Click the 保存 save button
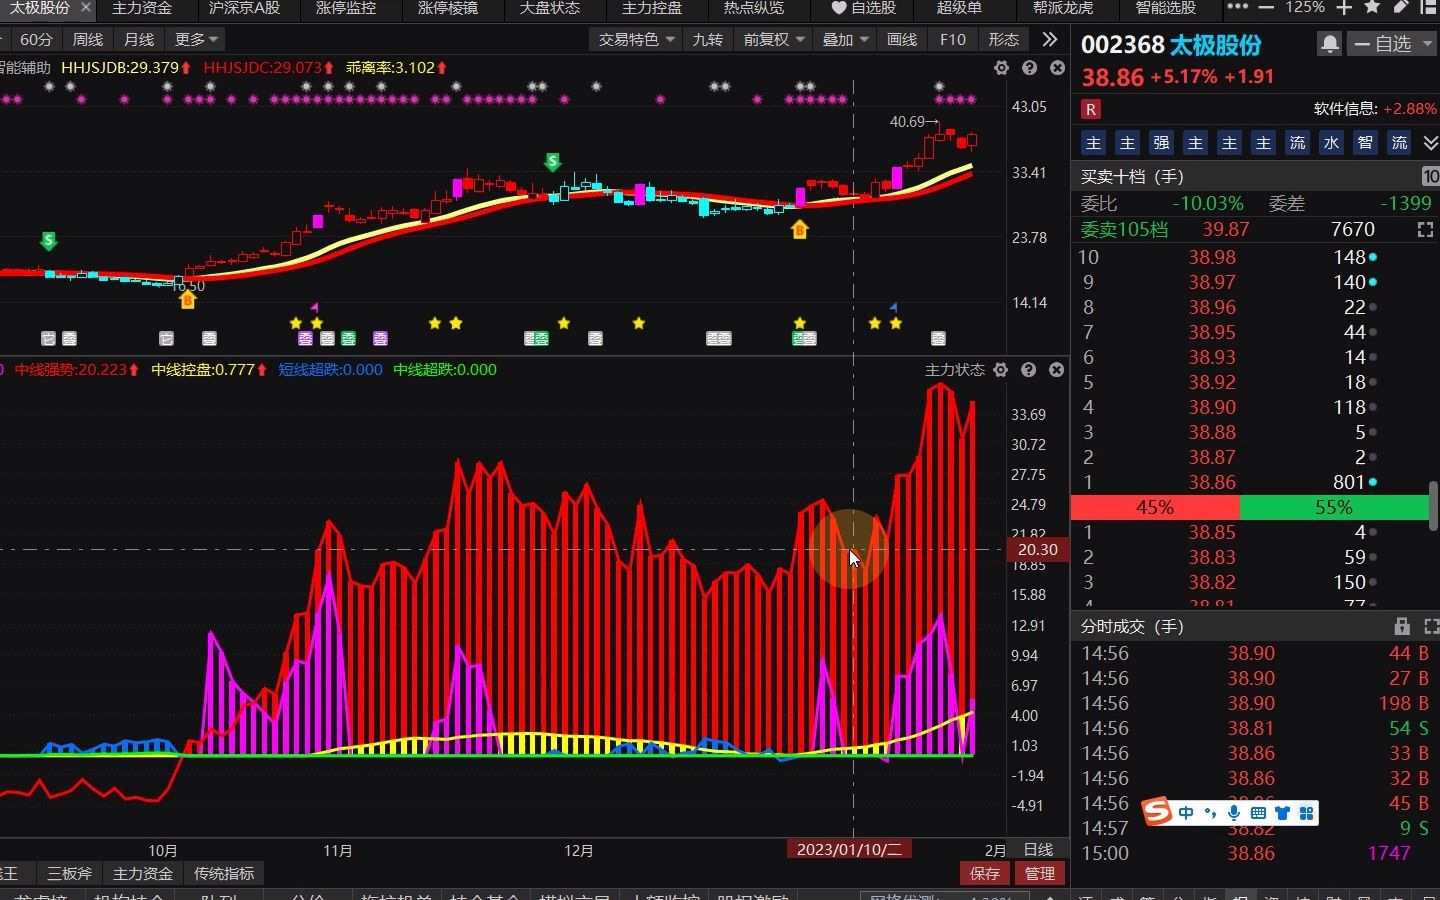1440x900 pixels. [x=985, y=873]
